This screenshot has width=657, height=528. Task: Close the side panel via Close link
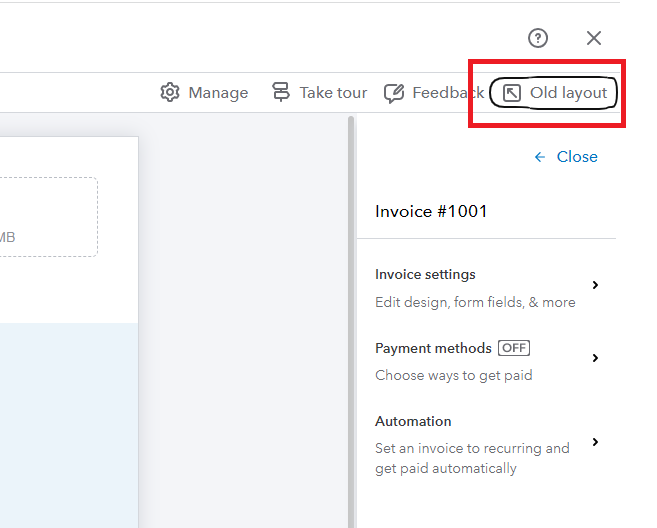[x=577, y=157]
